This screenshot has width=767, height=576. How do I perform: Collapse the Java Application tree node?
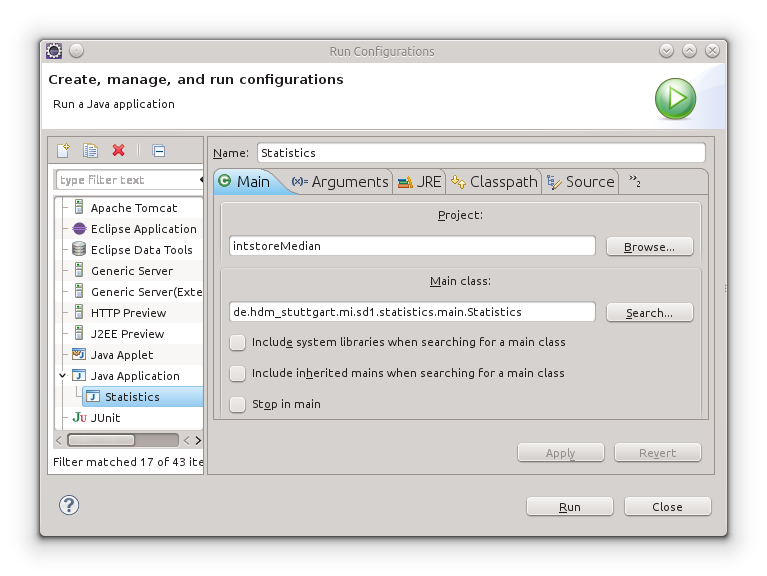click(63, 376)
